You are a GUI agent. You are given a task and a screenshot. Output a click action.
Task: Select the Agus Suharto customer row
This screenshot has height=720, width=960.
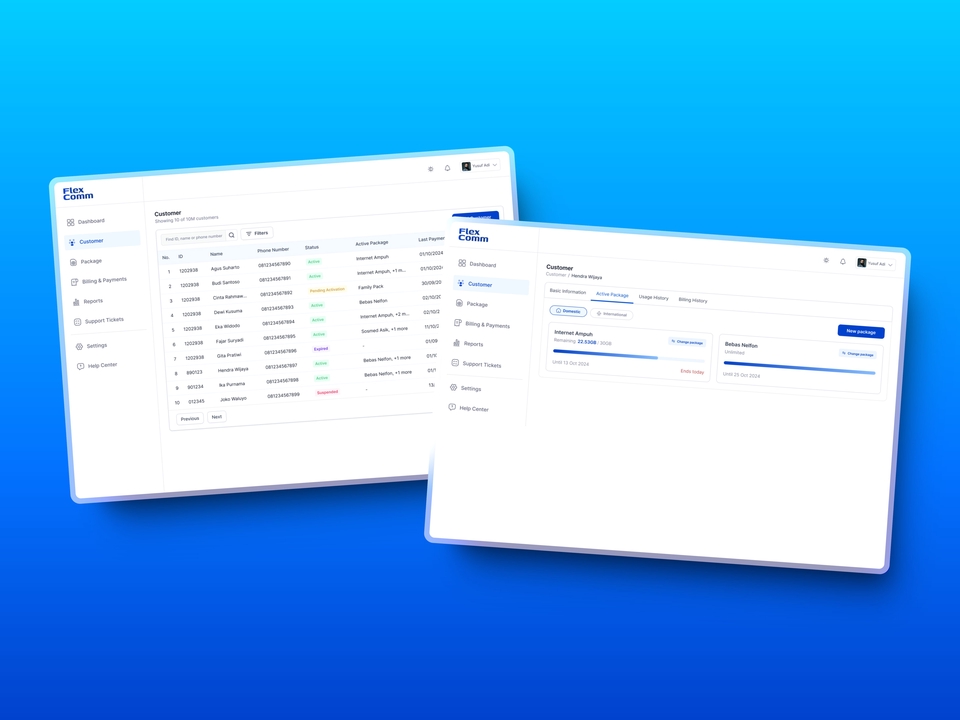click(303, 263)
